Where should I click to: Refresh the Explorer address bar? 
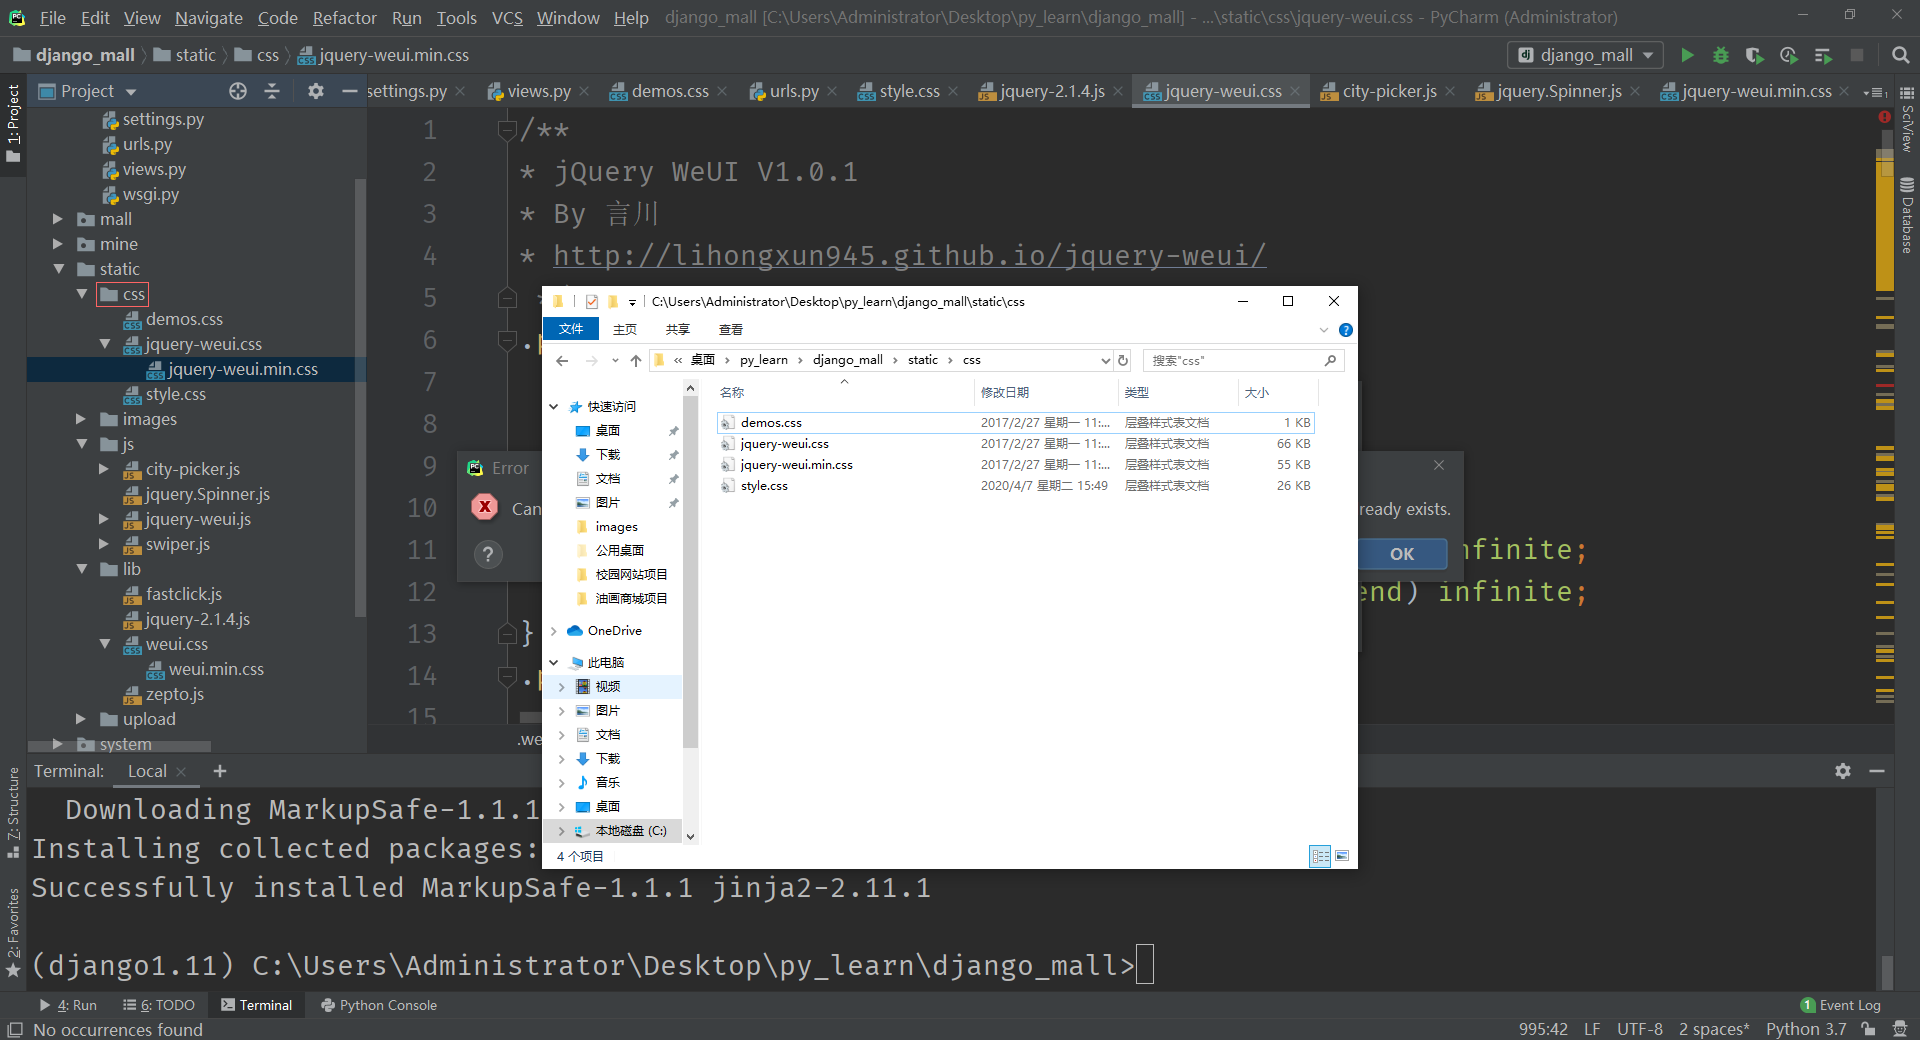pyautogui.click(x=1123, y=360)
